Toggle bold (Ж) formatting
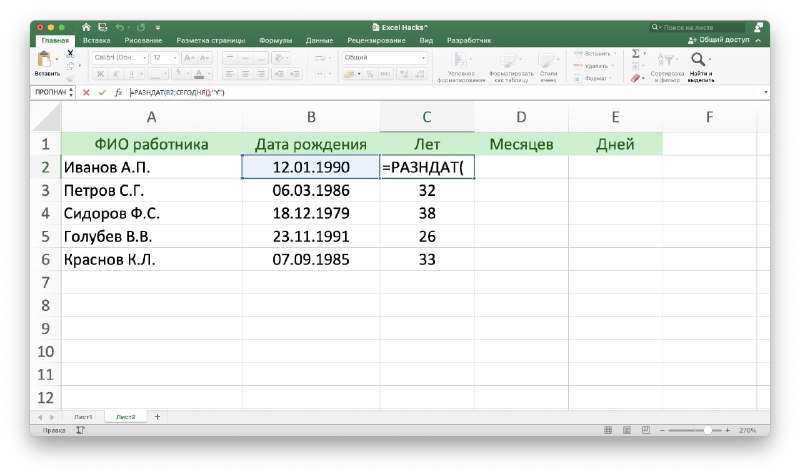Image resolution: width=800 pixels, height=476 pixels. coord(101,74)
